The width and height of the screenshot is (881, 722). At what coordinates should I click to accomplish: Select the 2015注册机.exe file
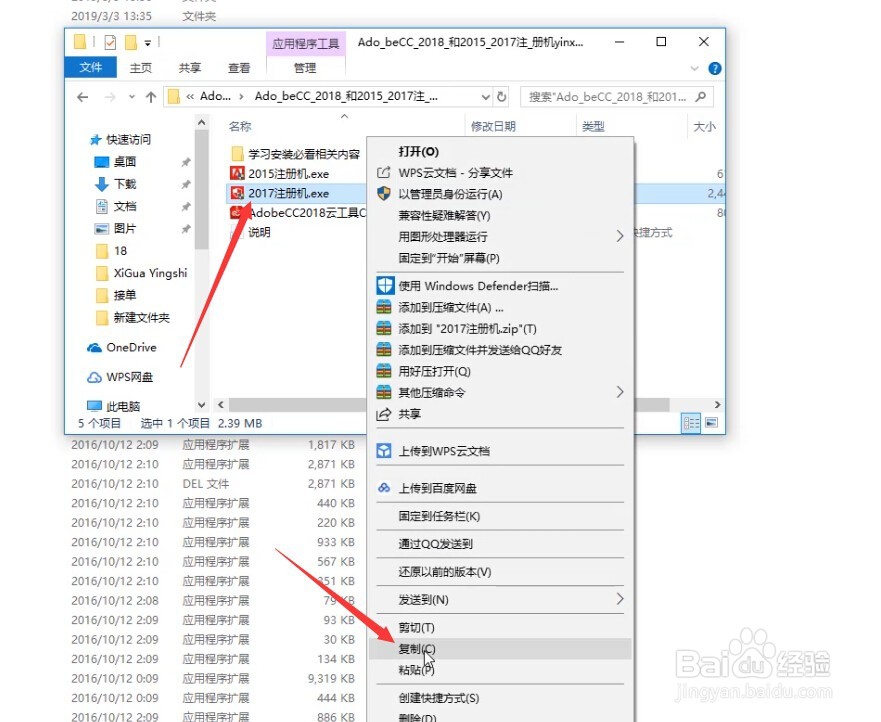tap(288, 174)
